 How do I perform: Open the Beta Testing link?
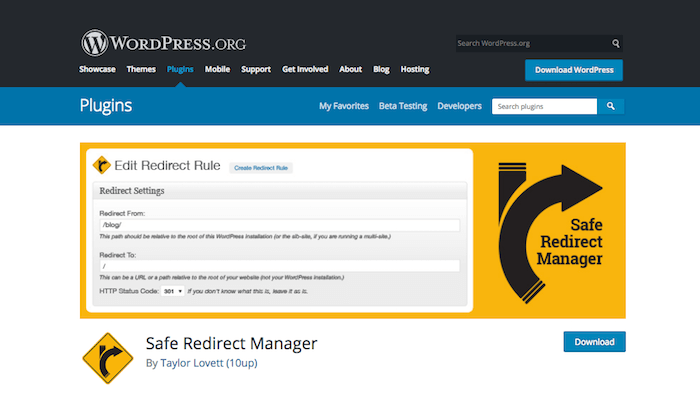click(x=403, y=106)
